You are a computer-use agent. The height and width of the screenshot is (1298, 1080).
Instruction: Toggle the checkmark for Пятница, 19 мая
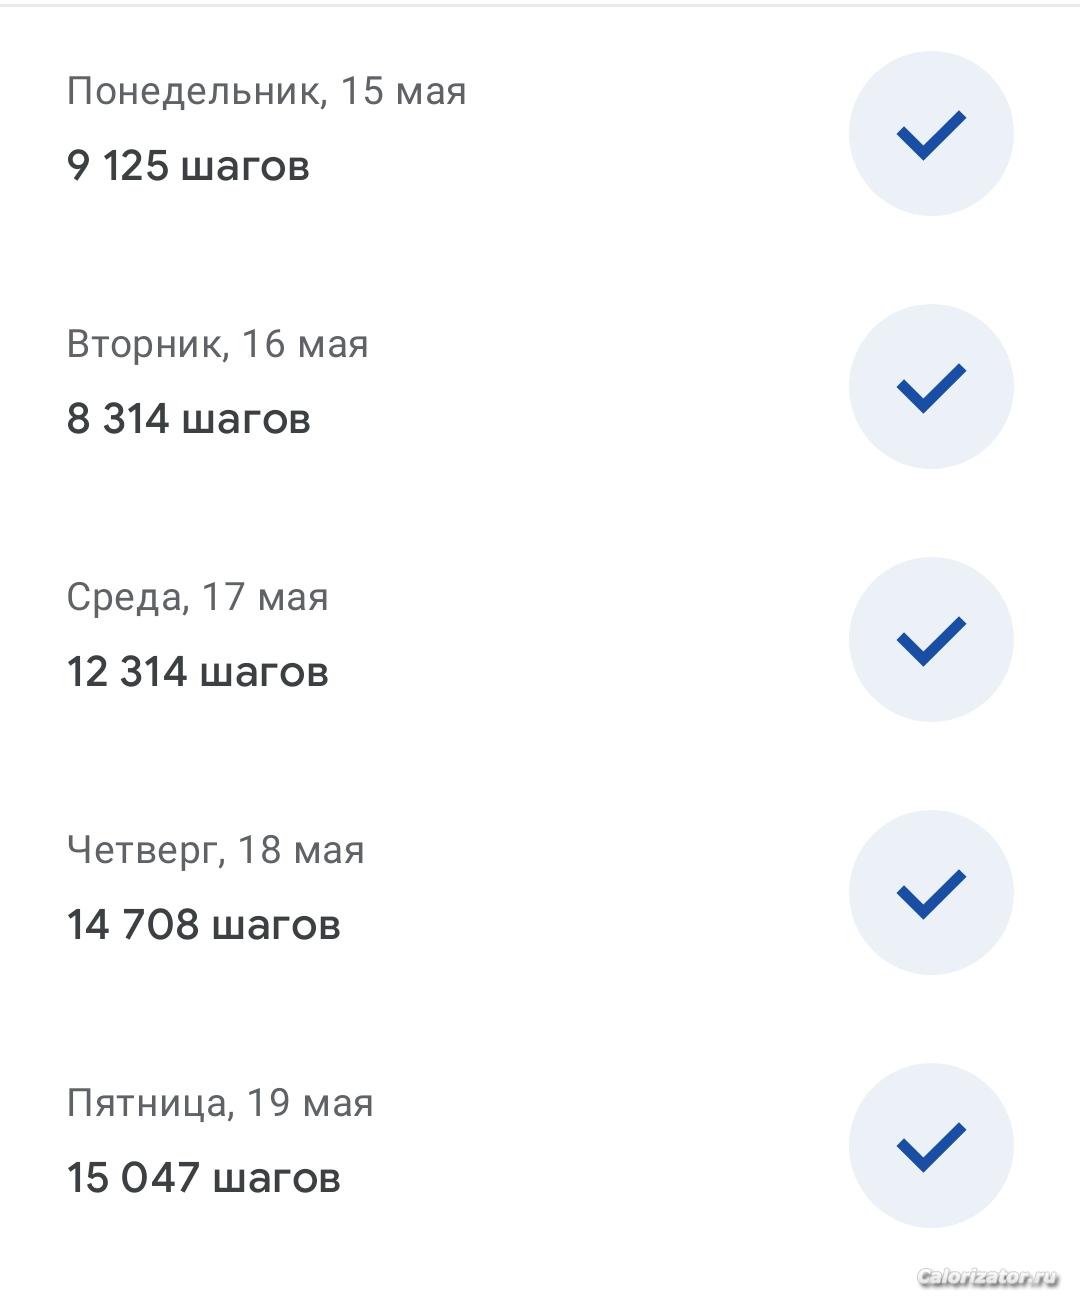(x=931, y=1146)
